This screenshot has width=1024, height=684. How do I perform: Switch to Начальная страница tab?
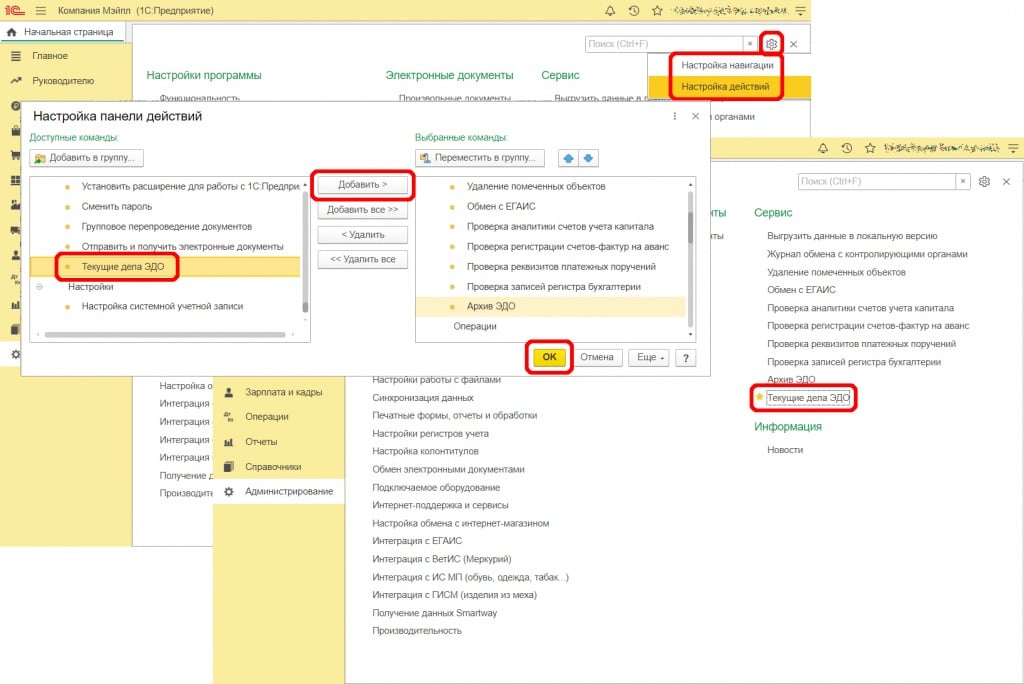click(65, 32)
